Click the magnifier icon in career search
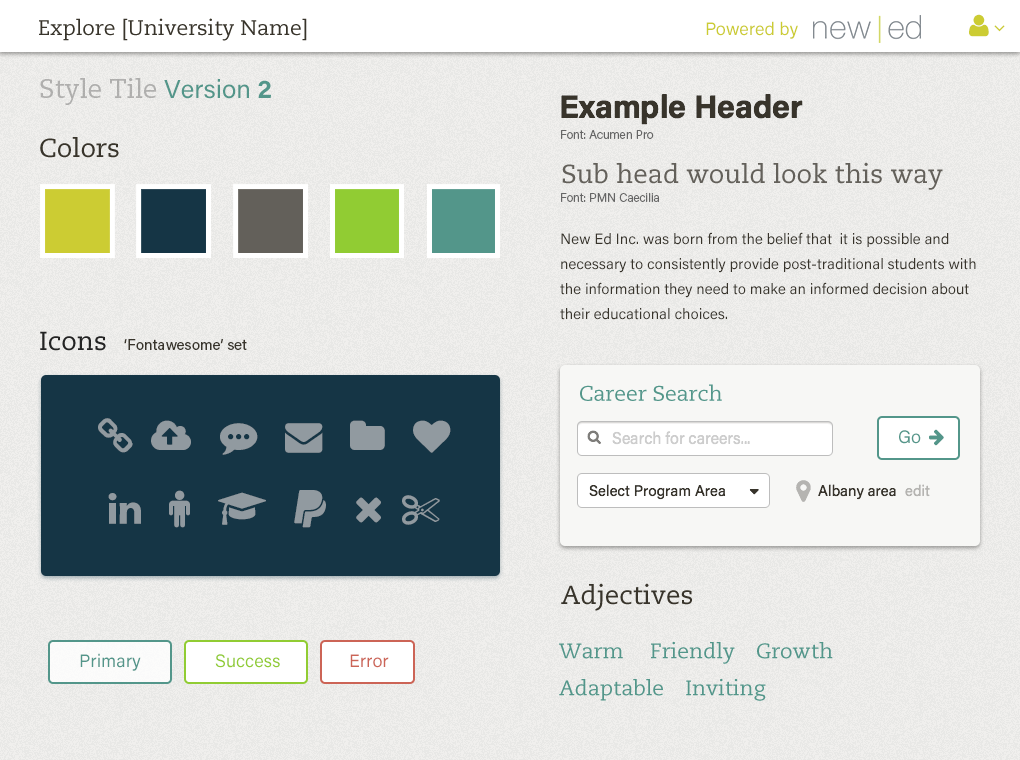This screenshot has height=760, width=1020. 594,437
